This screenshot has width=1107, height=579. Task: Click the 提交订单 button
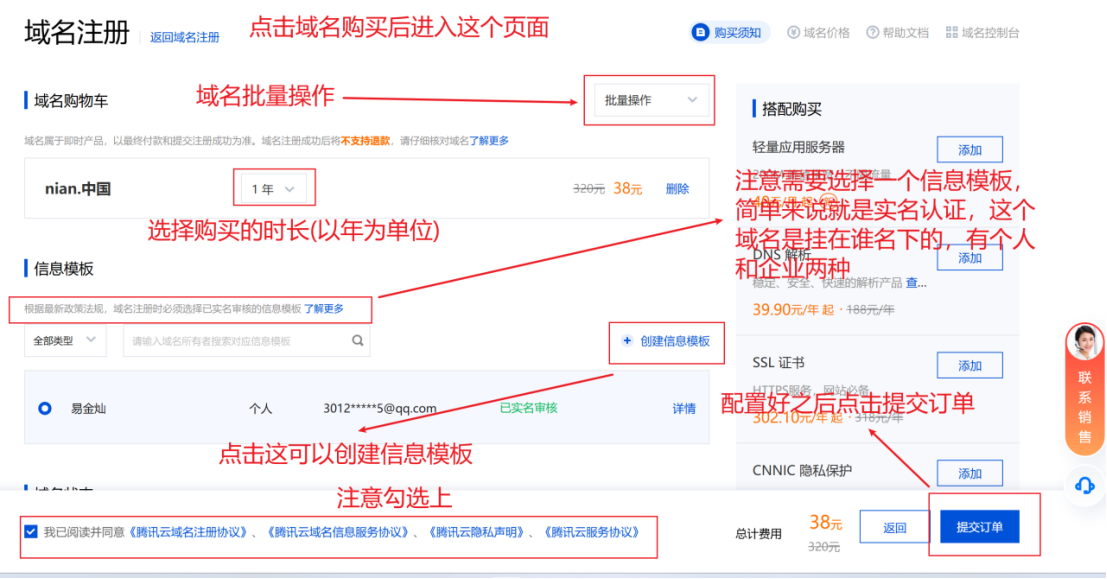coord(979,527)
